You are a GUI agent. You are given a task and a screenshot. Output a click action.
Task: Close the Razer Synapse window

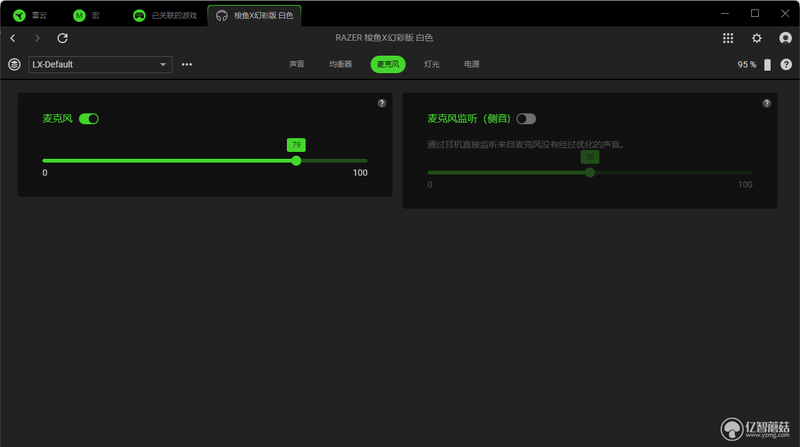(785, 13)
